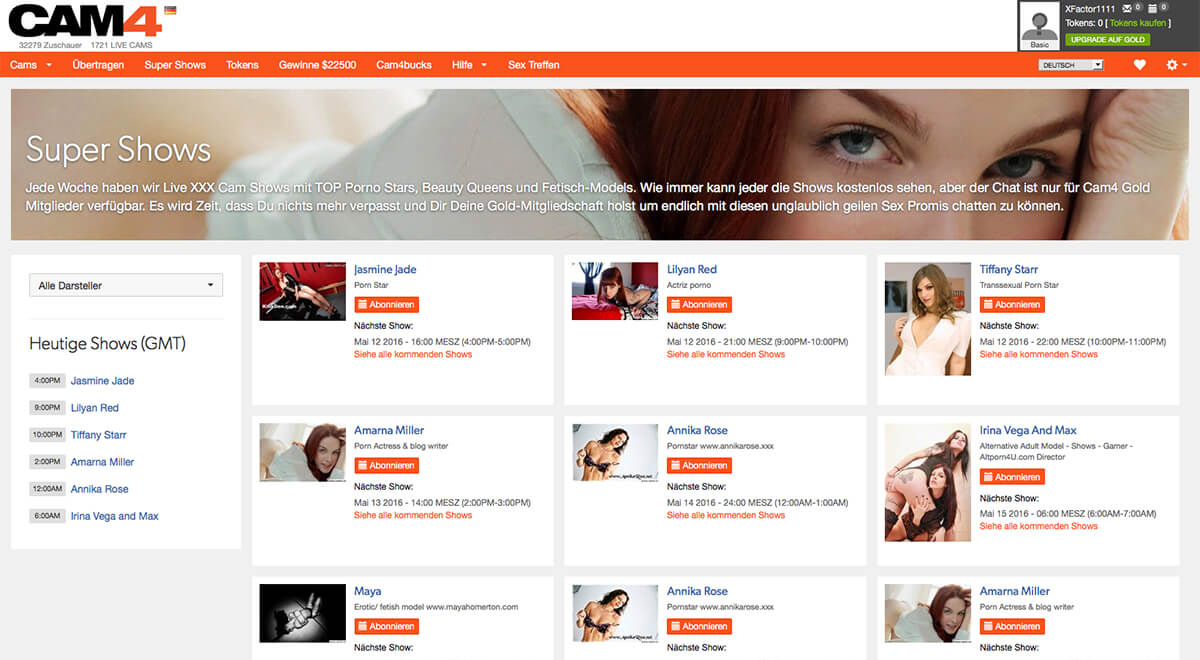The width and height of the screenshot is (1200, 660).
Task: Click the UPGRADE AUF GOLD button
Action: click(x=1107, y=40)
